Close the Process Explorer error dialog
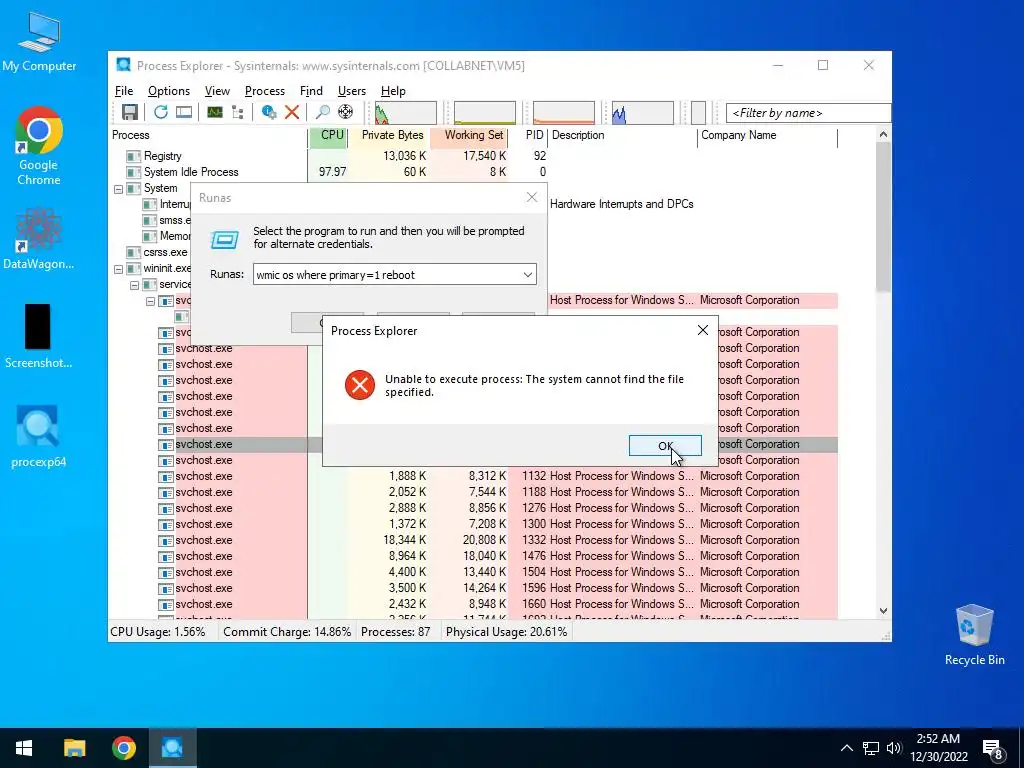This screenshot has height=768, width=1024. [703, 330]
